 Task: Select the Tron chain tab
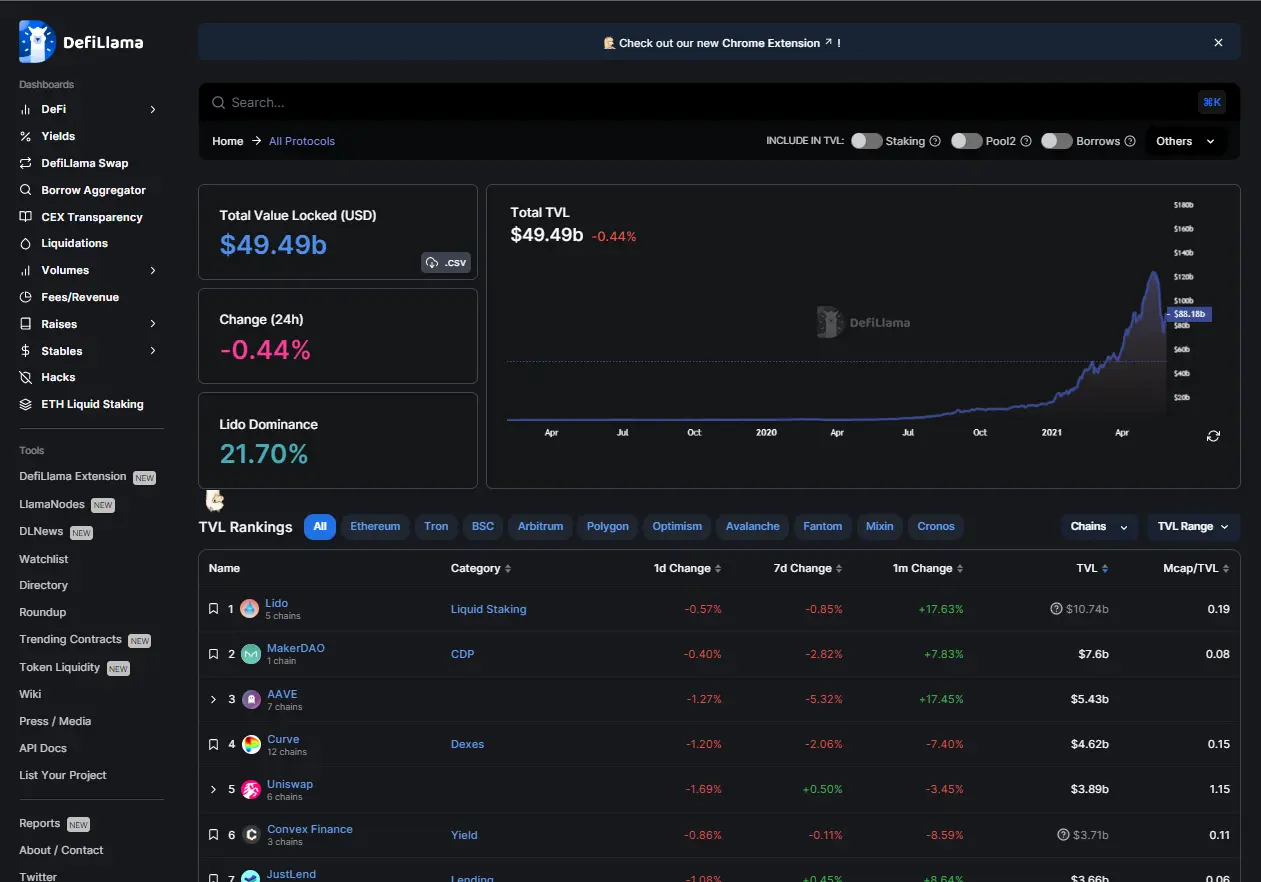[x=436, y=526]
